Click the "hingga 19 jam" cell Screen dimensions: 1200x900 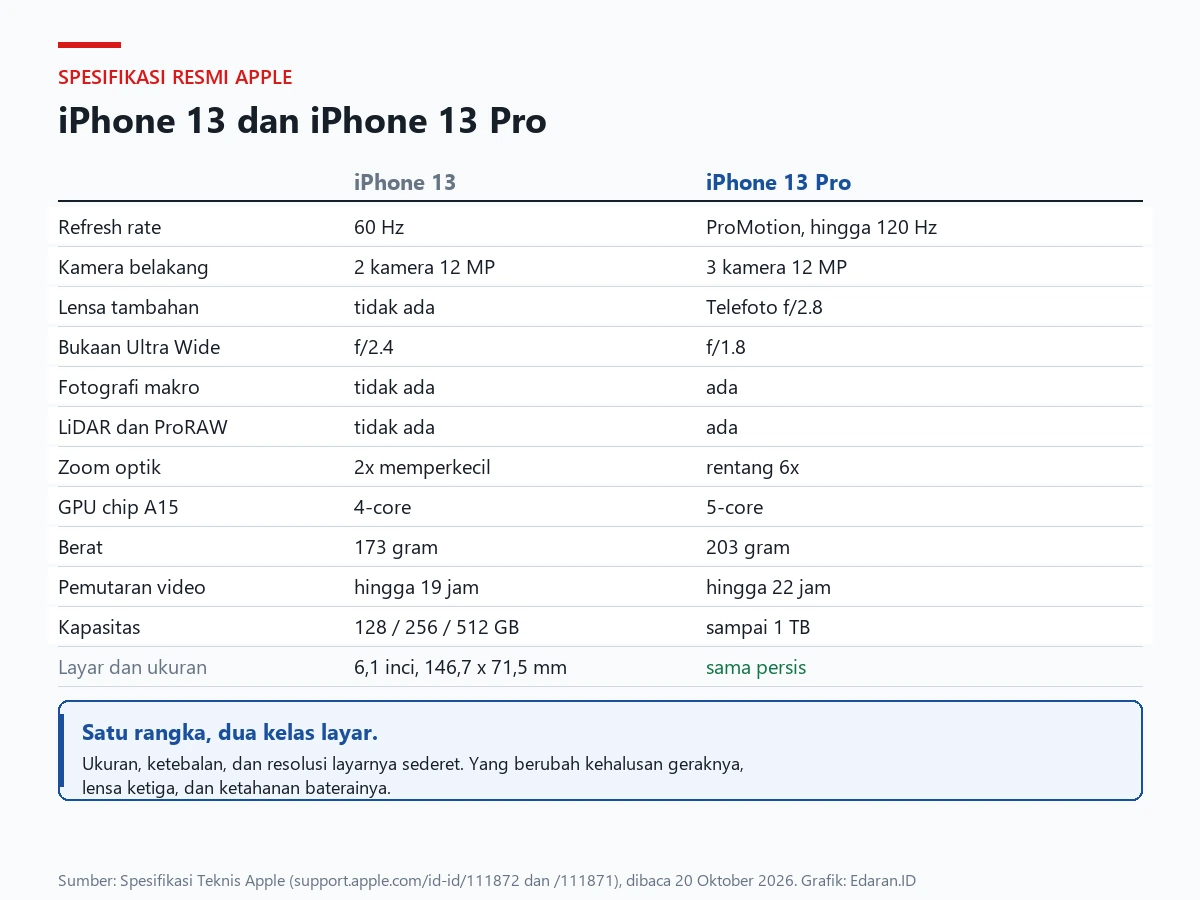(x=416, y=587)
